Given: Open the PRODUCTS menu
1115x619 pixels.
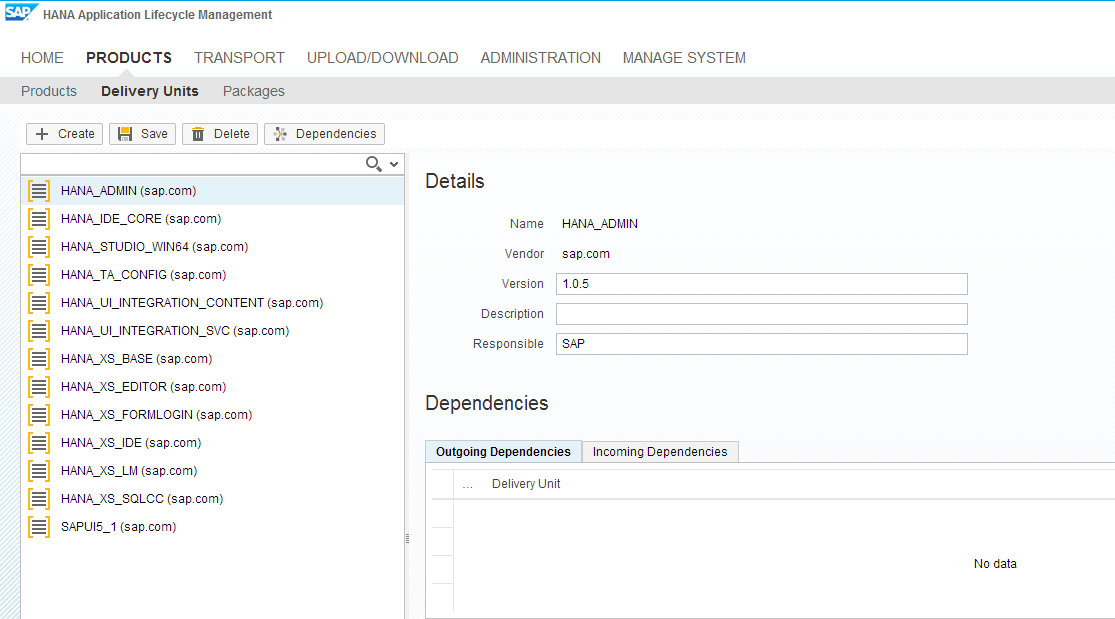Looking at the screenshot, I should [x=129, y=58].
